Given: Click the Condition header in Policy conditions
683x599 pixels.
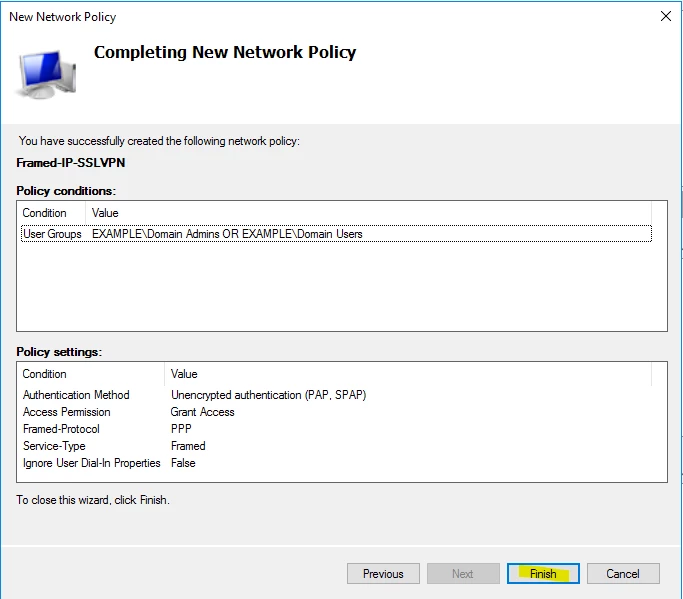Looking at the screenshot, I should point(51,213).
